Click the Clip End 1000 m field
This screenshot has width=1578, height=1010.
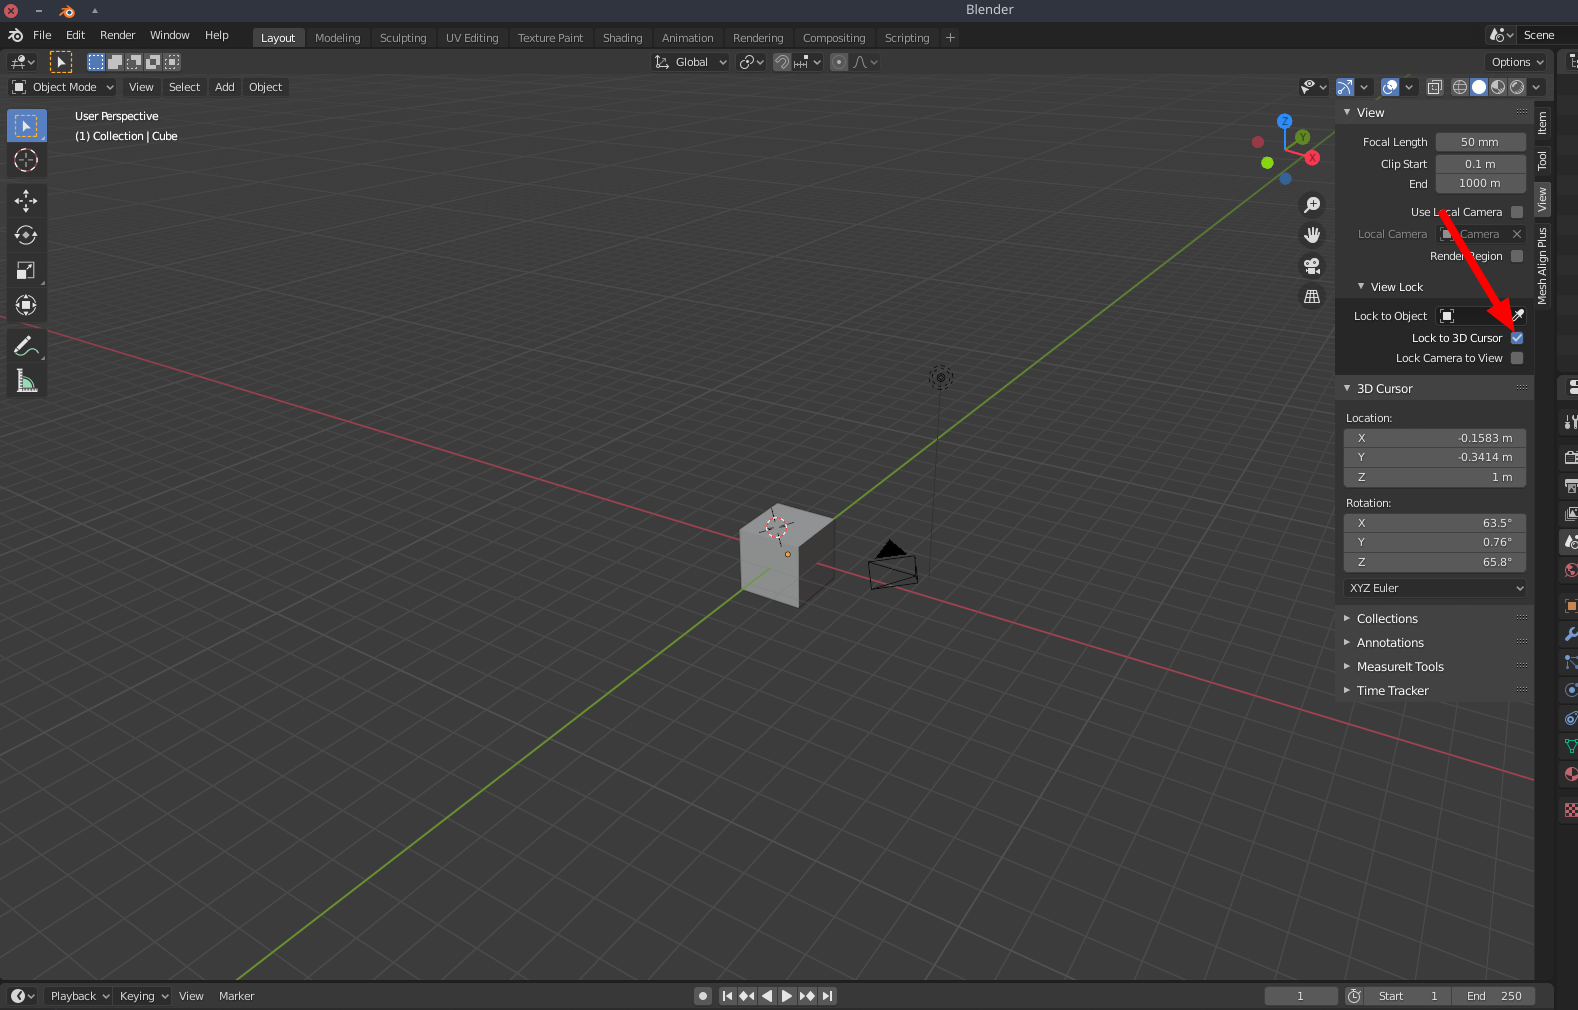click(1481, 183)
